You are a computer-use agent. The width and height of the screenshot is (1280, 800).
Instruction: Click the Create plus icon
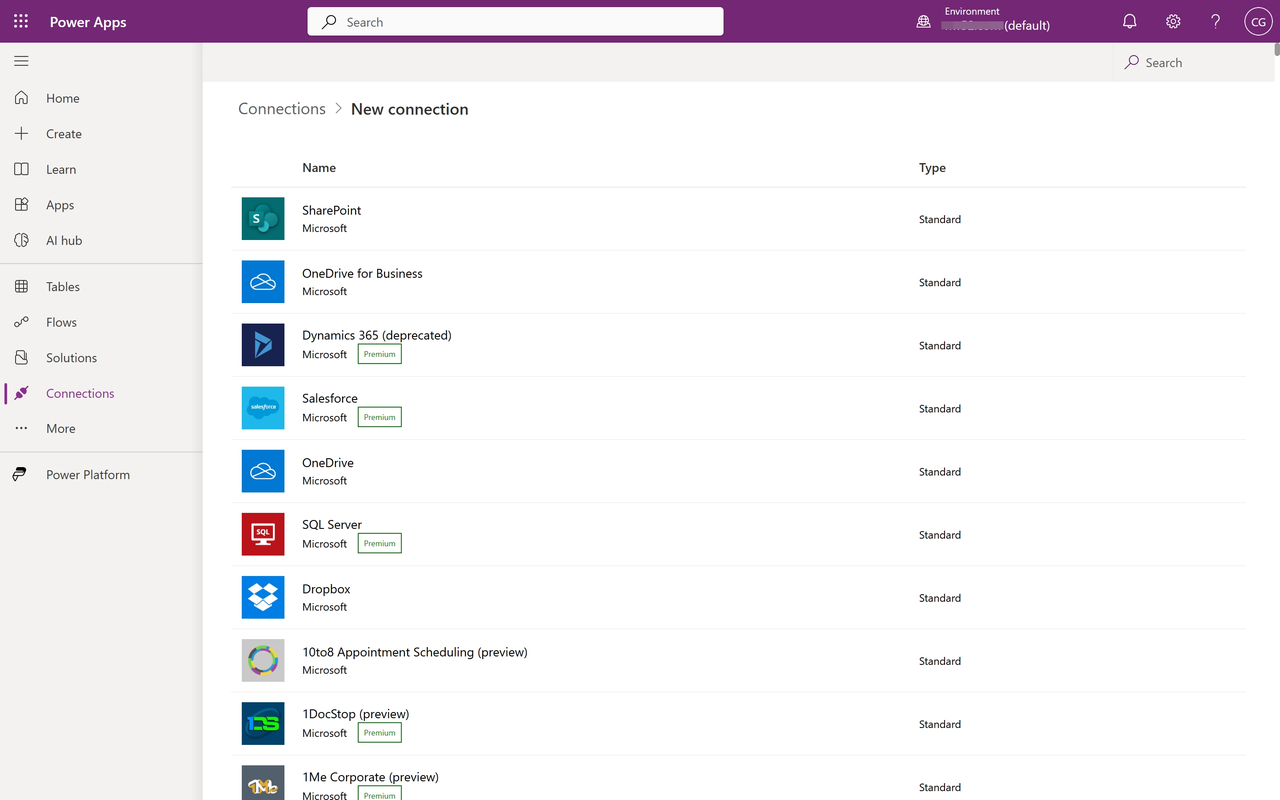(21, 133)
